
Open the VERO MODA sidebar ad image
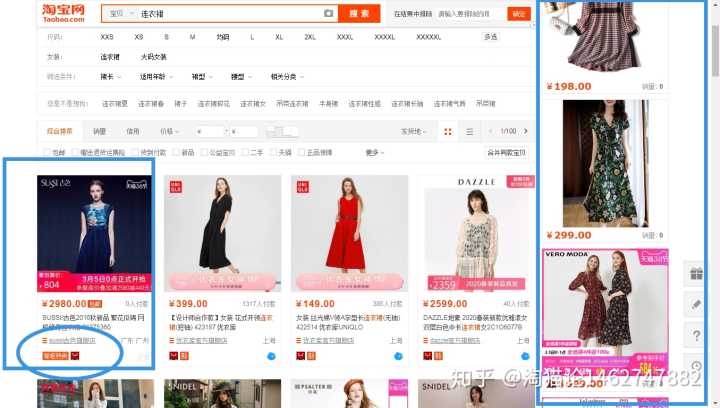[x=605, y=312]
